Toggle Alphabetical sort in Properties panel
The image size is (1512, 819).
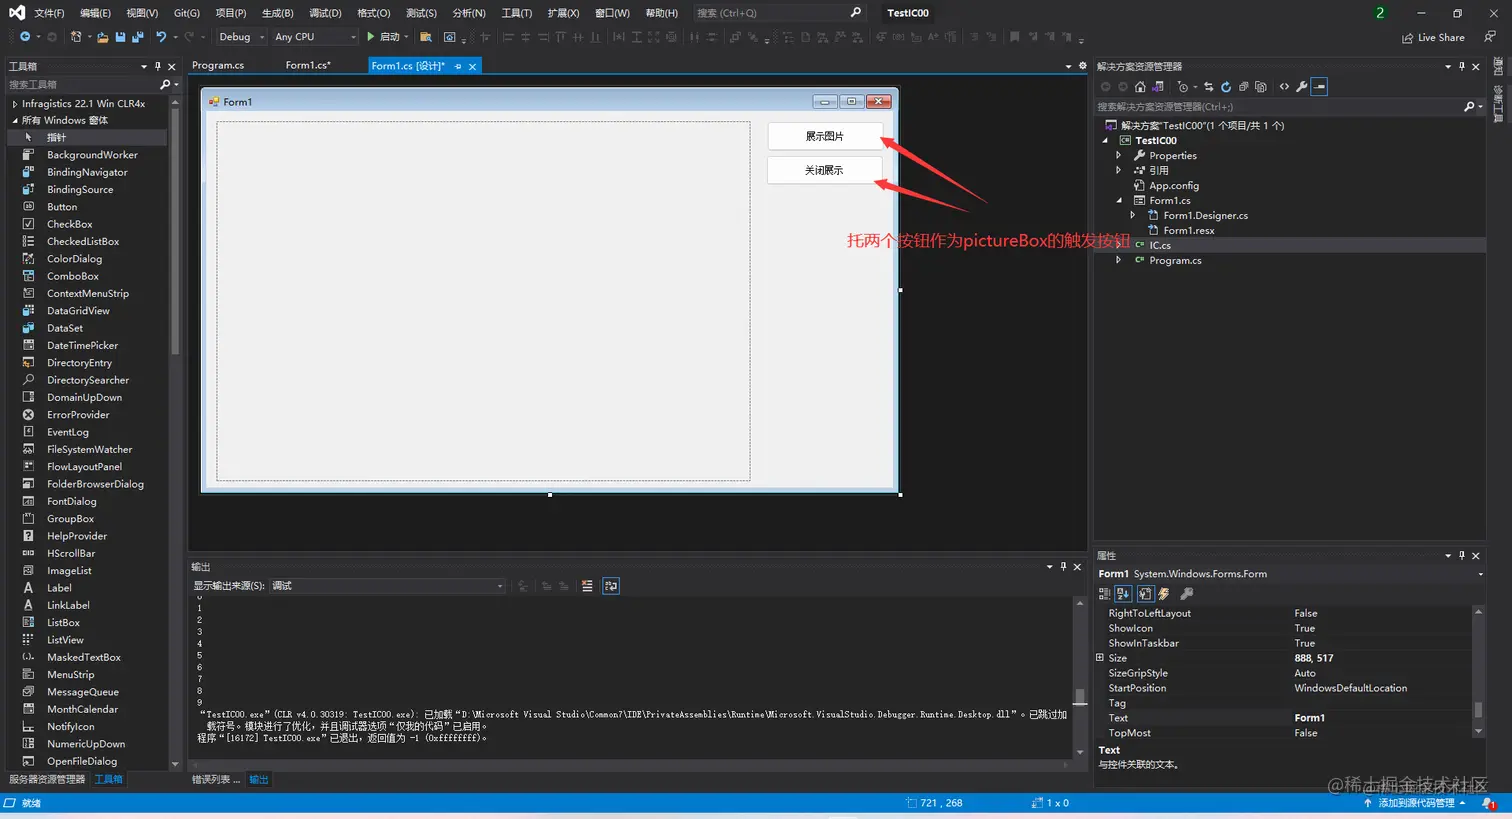click(x=1123, y=593)
